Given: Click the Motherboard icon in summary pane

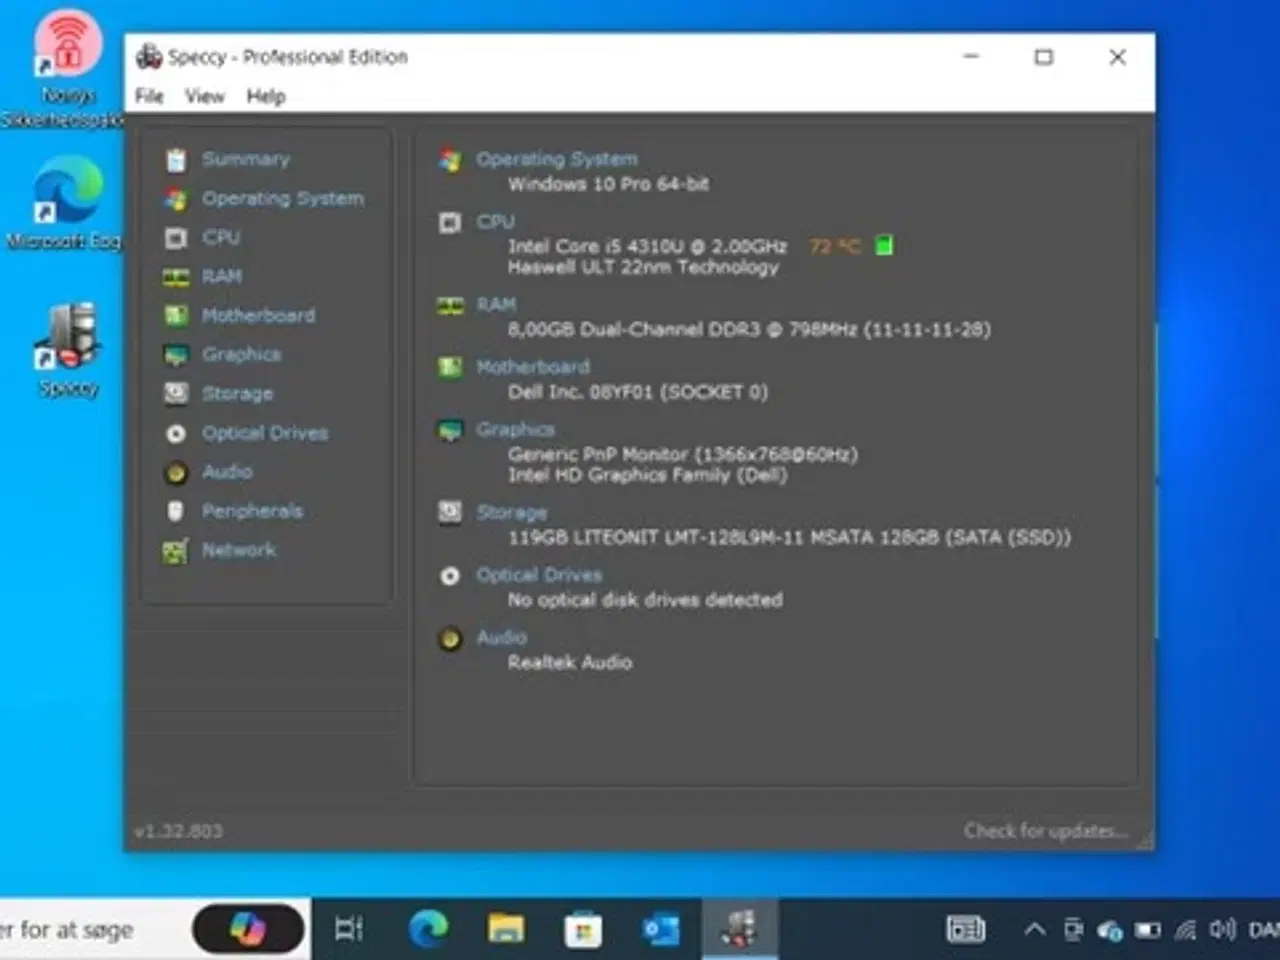Looking at the screenshot, I should [x=450, y=367].
